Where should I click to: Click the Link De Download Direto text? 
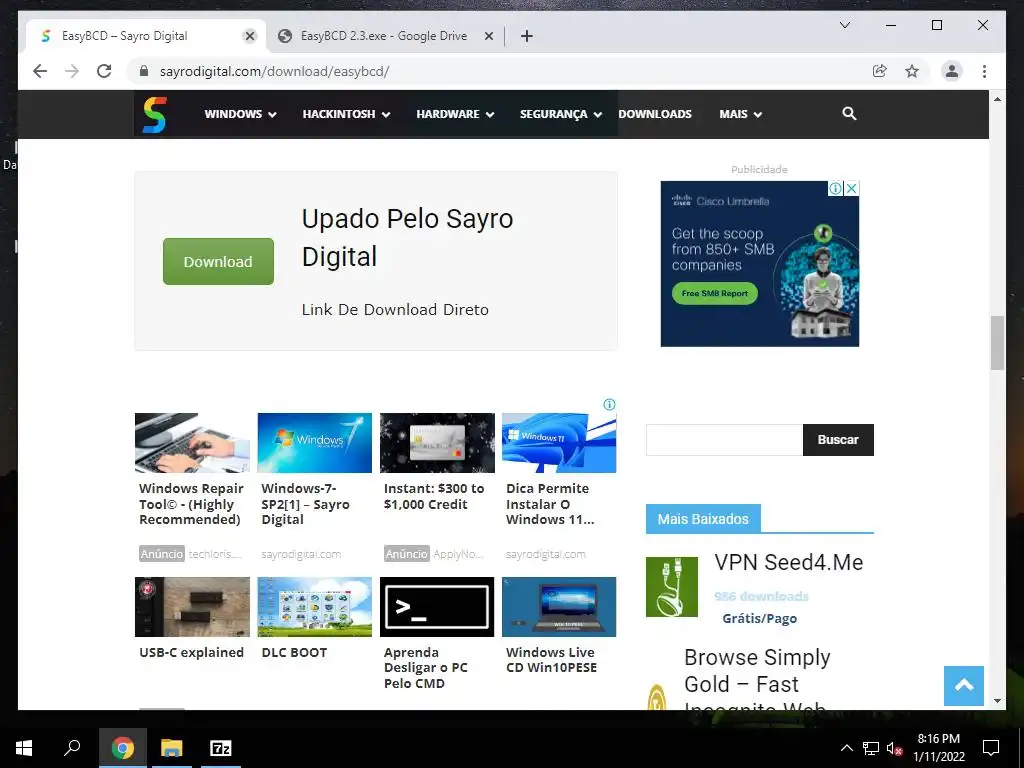395,310
